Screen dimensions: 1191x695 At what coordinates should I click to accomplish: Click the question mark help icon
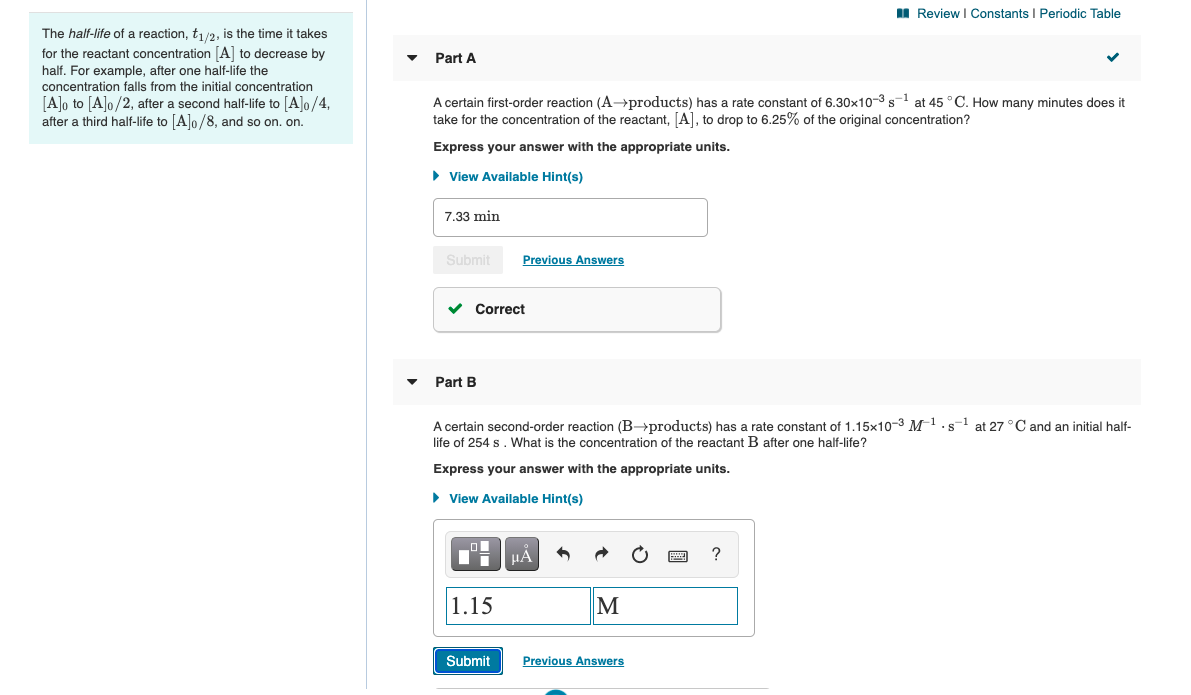716,555
